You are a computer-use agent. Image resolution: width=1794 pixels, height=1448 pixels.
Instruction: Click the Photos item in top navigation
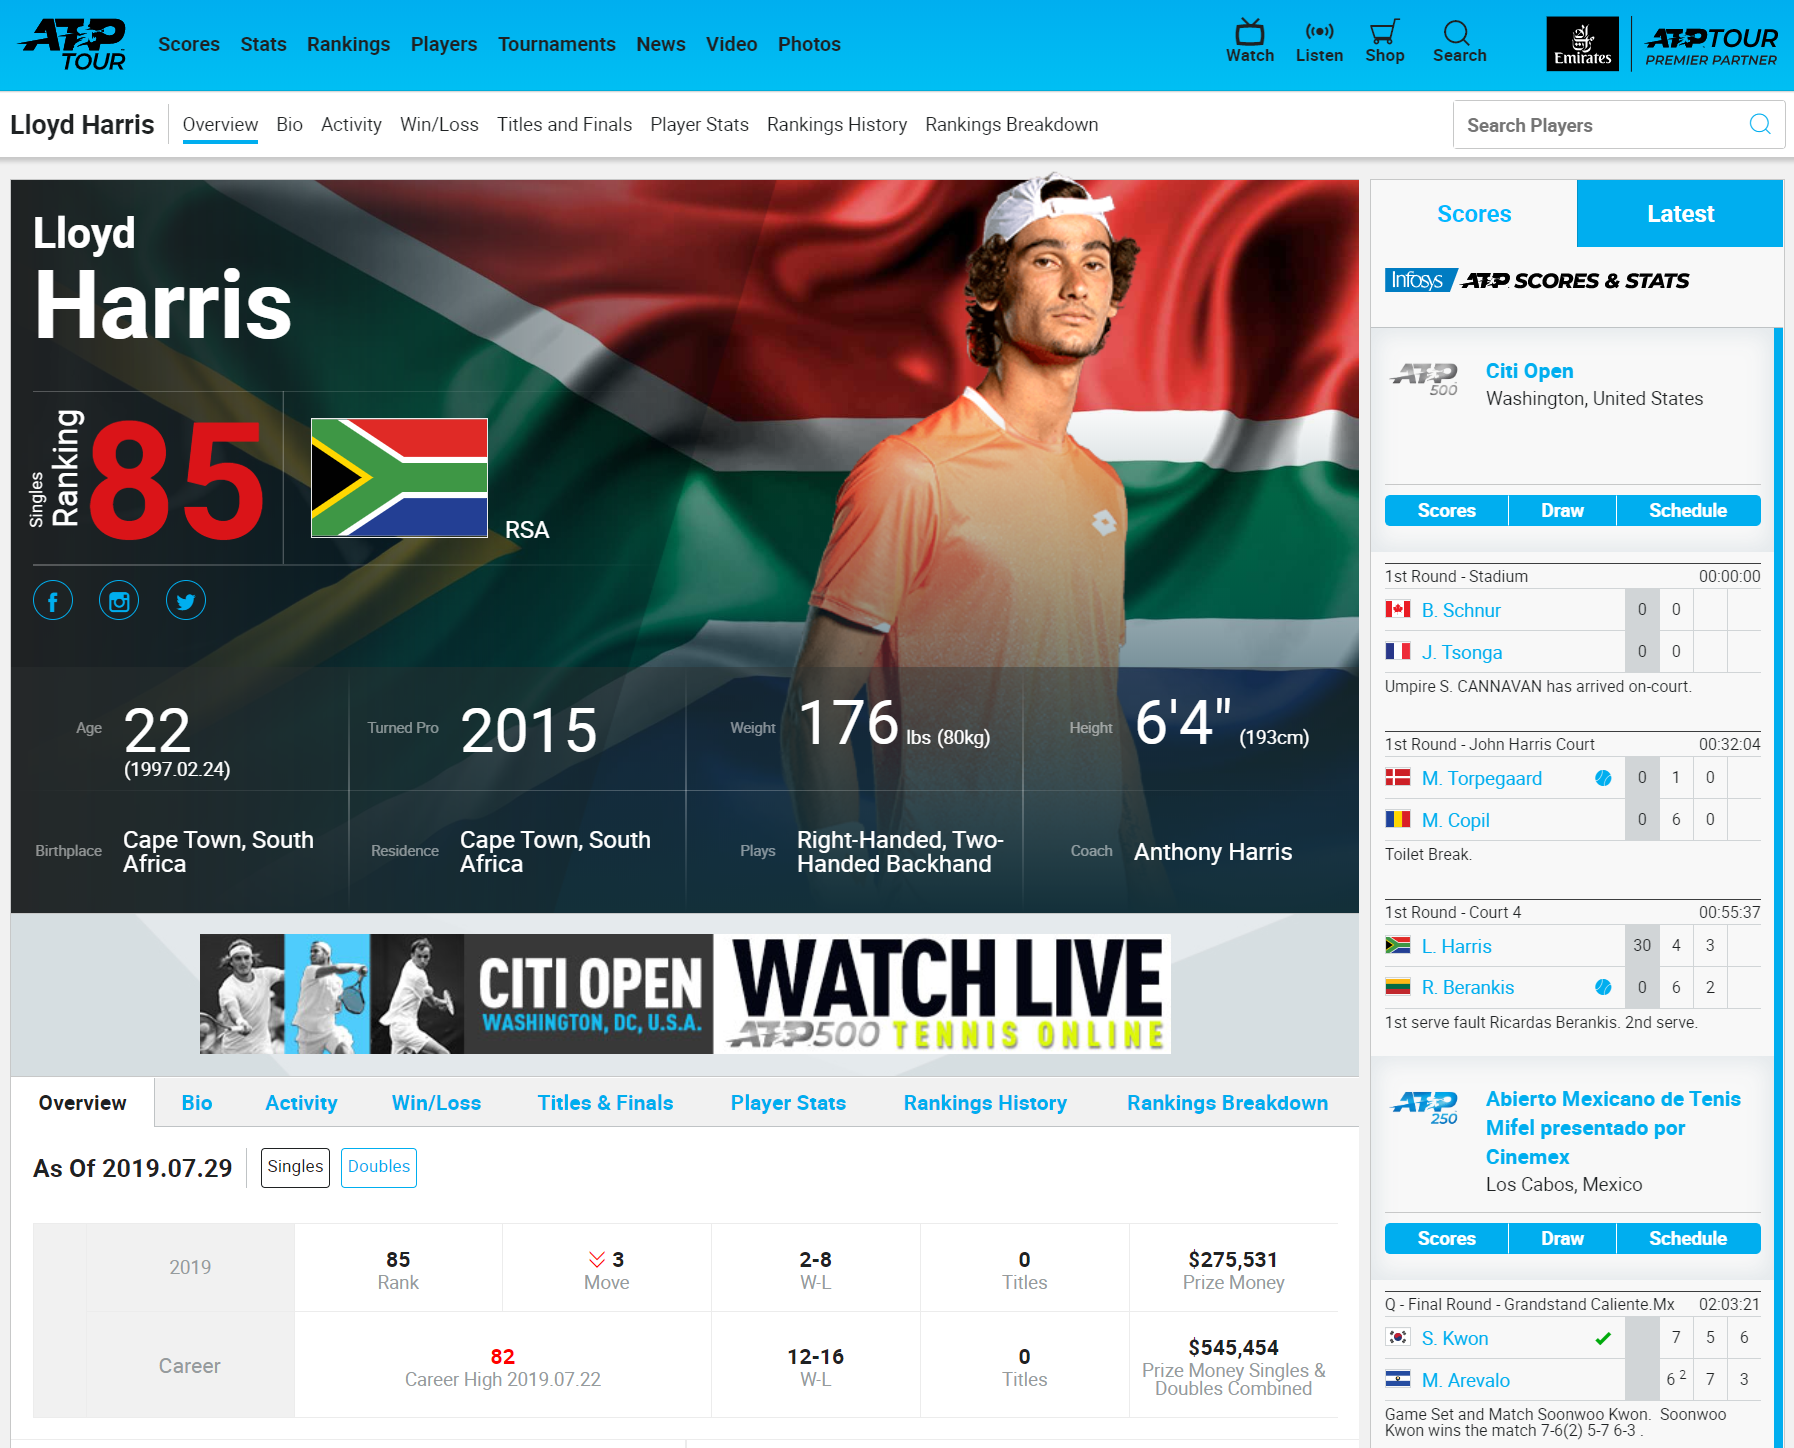coord(809,44)
